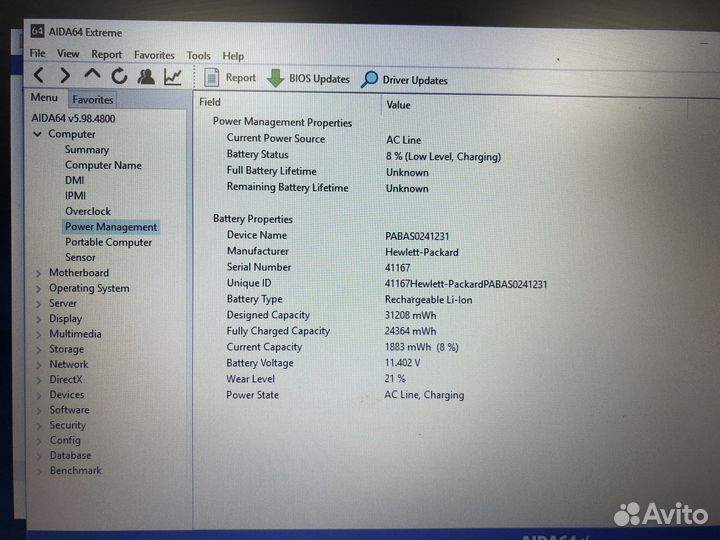The image size is (720, 540).
Task: Open the Help menu
Action: coord(233,56)
